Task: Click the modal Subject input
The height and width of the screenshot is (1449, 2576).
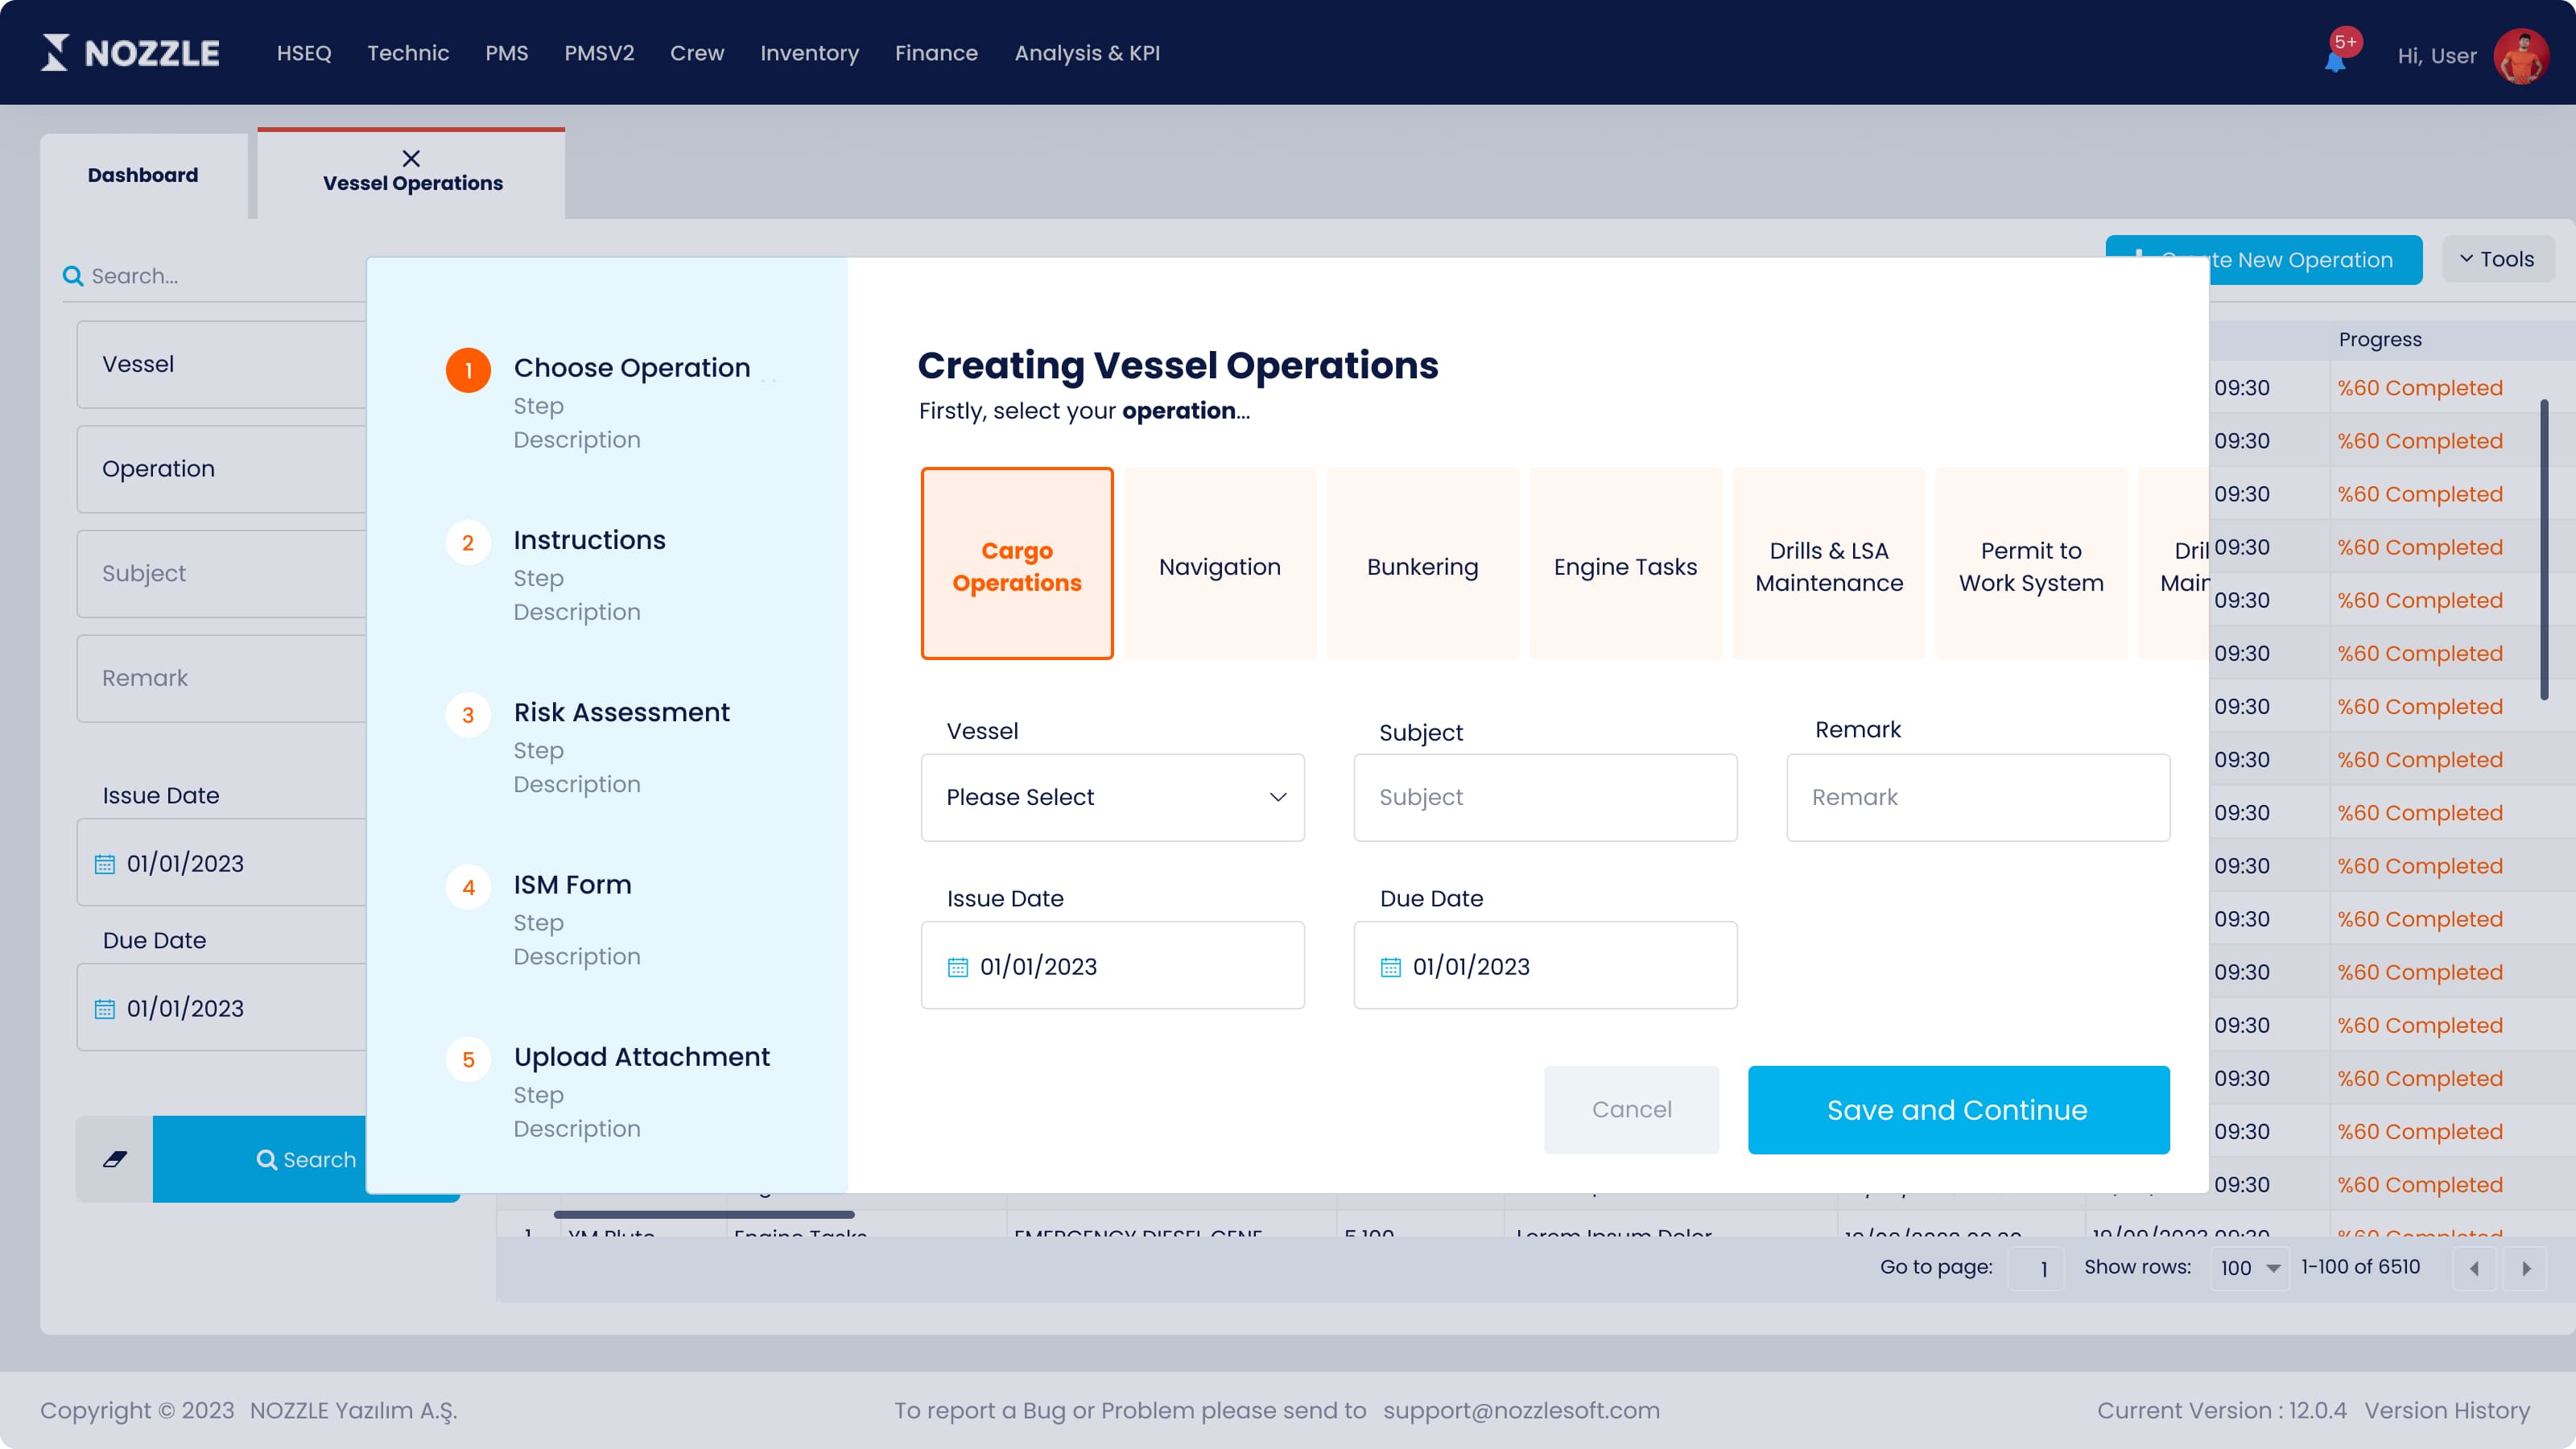Action: (1545, 798)
